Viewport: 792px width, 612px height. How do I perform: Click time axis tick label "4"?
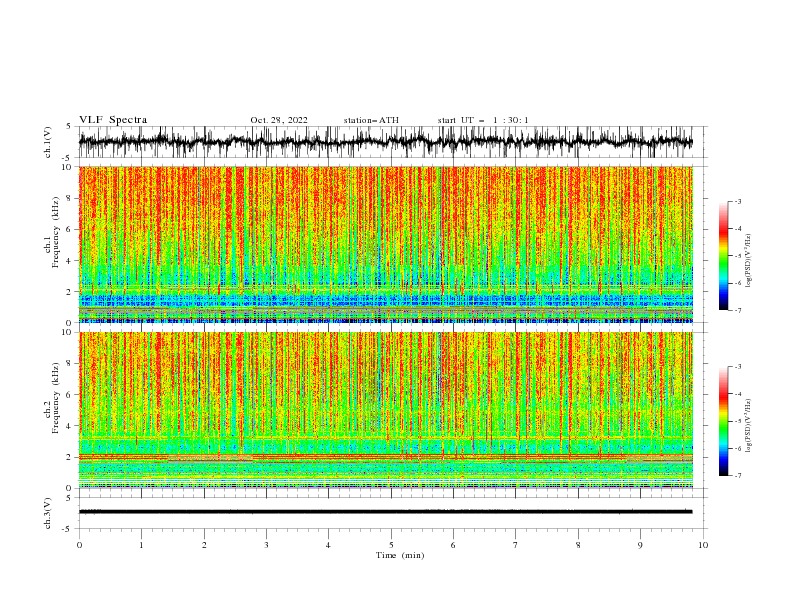tap(329, 545)
